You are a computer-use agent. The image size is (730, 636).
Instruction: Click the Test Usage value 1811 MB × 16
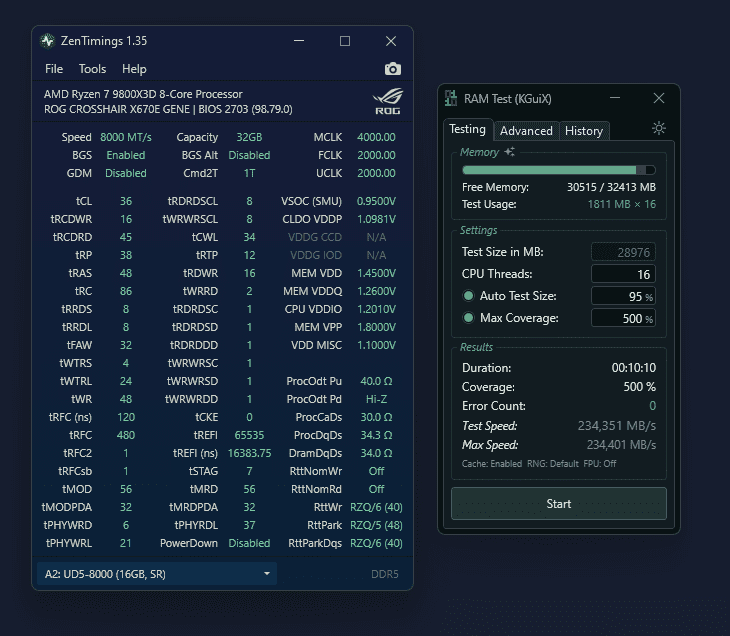pos(622,204)
